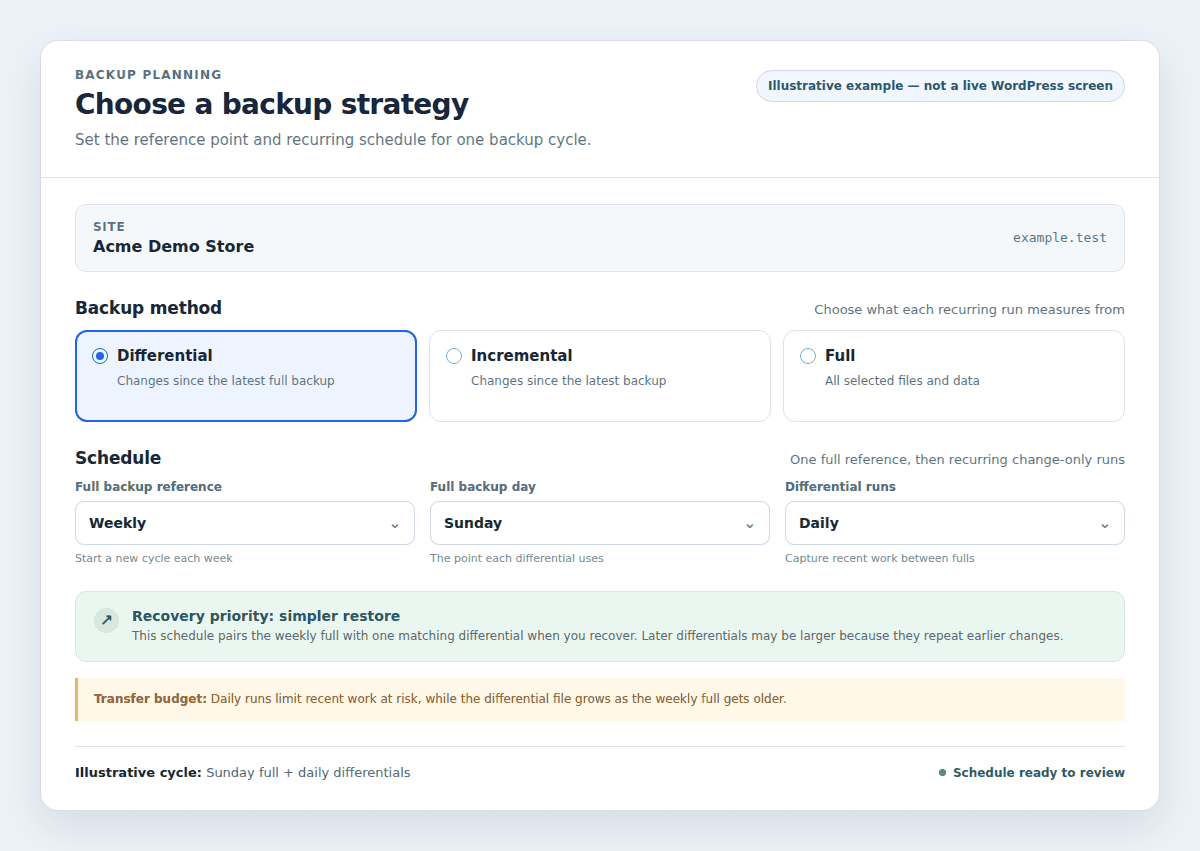The height and width of the screenshot is (851, 1200).
Task: Click the point each differential uses hint
Action: [x=517, y=558]
